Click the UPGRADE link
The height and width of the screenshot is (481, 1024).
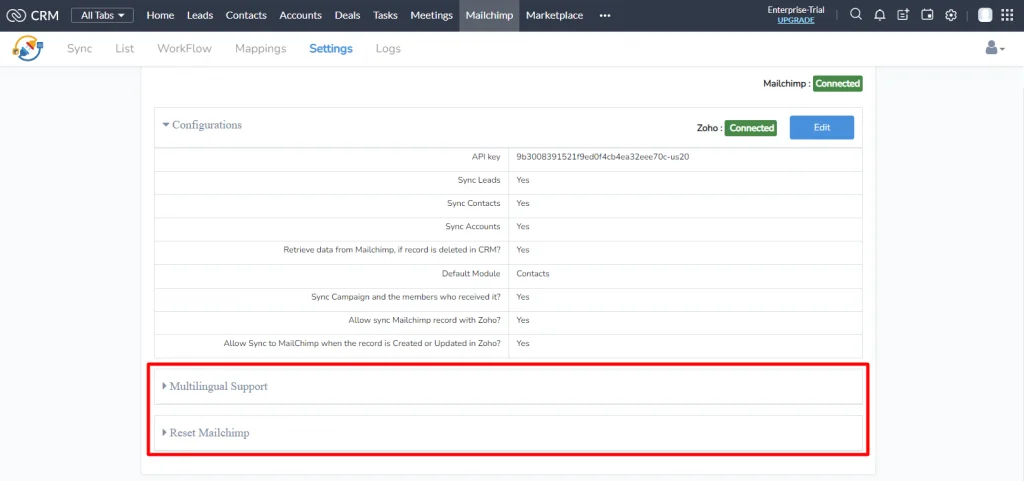coord(795,20)
